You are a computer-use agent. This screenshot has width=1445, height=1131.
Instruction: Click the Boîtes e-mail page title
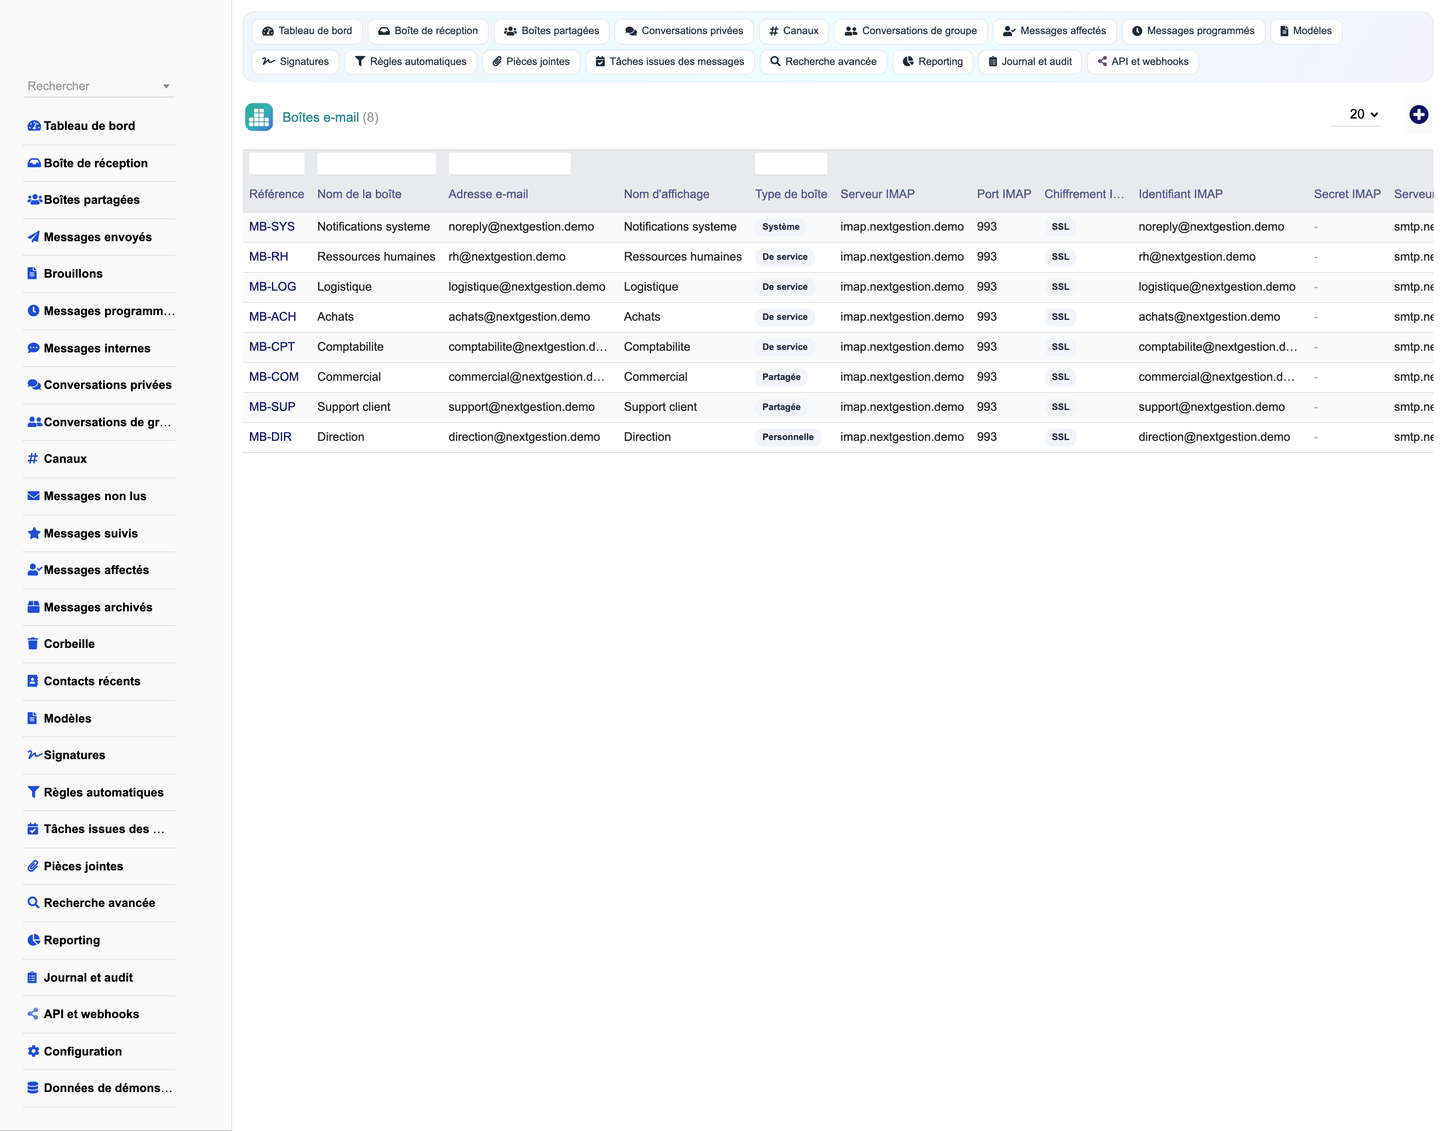[320, 117]
